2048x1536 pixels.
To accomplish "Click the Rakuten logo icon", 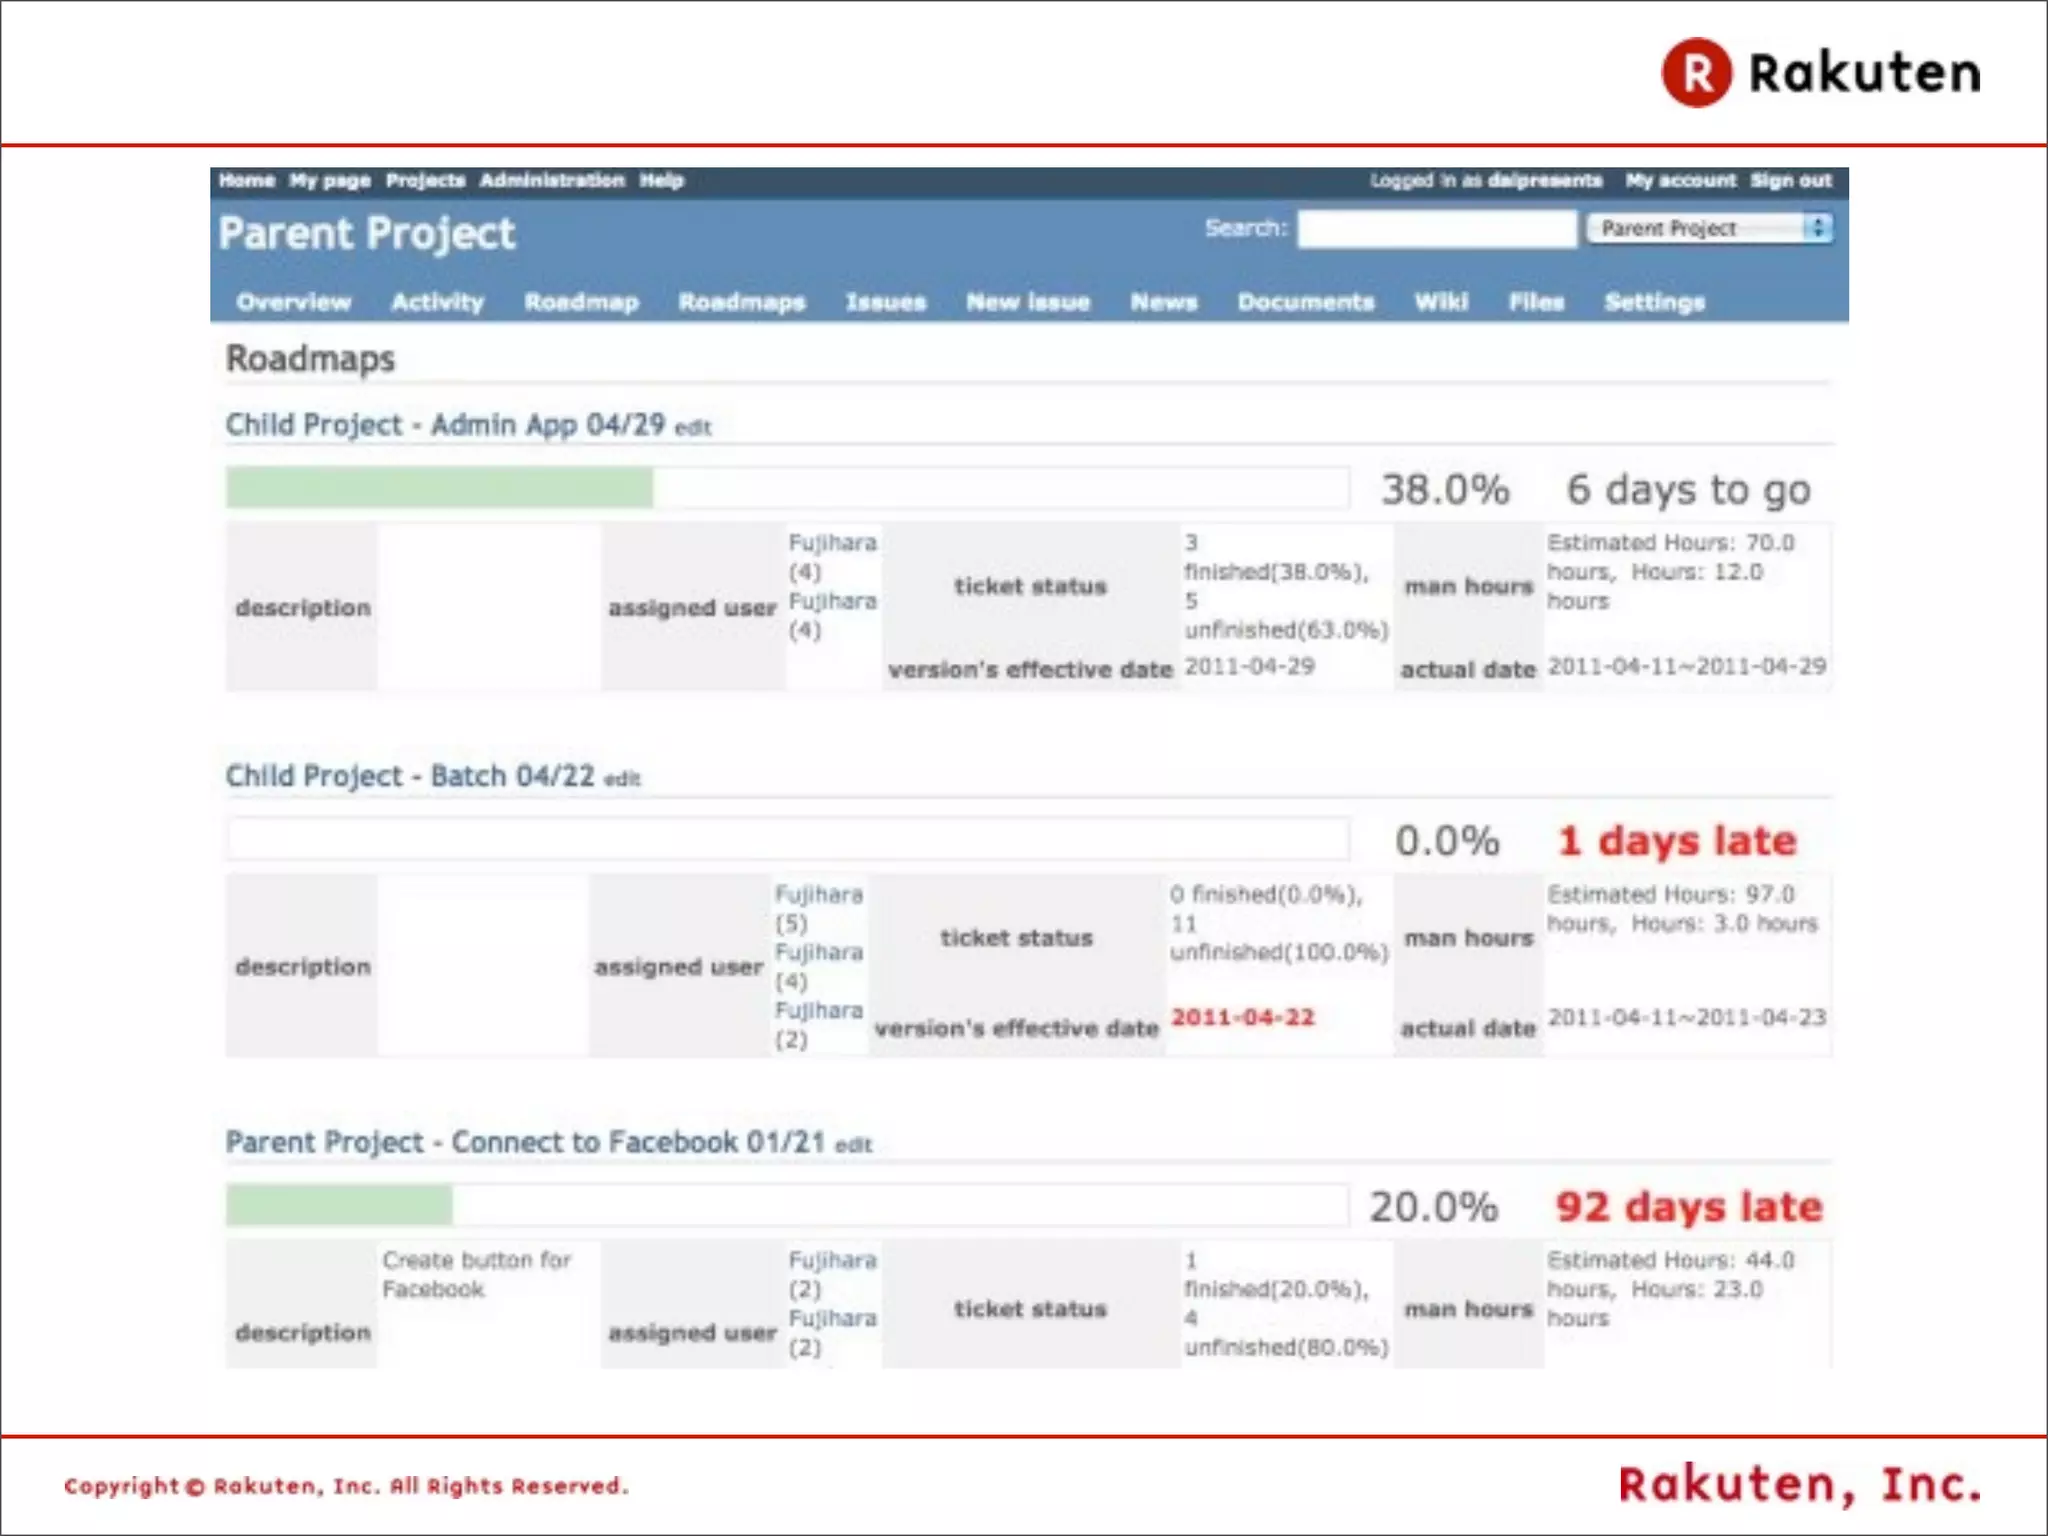I will point(1696,73).
